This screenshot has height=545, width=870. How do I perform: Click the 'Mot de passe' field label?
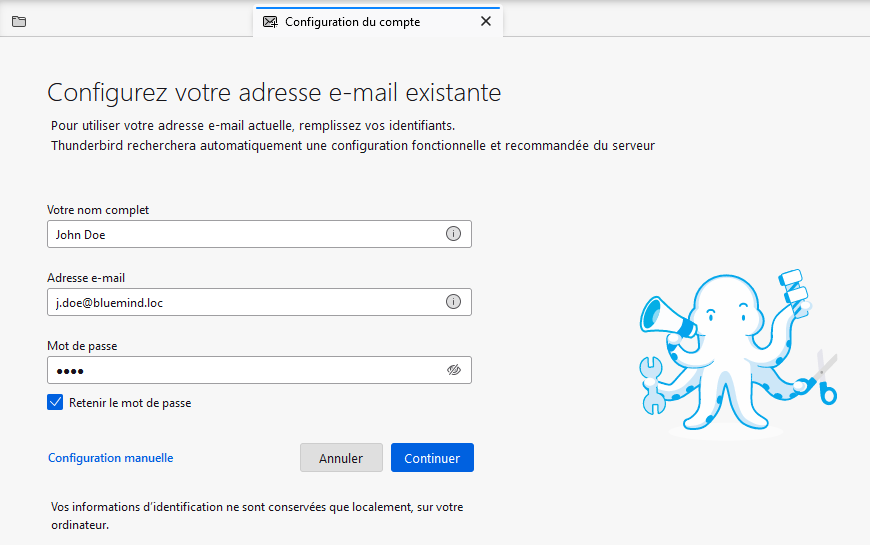coord(83,346)
